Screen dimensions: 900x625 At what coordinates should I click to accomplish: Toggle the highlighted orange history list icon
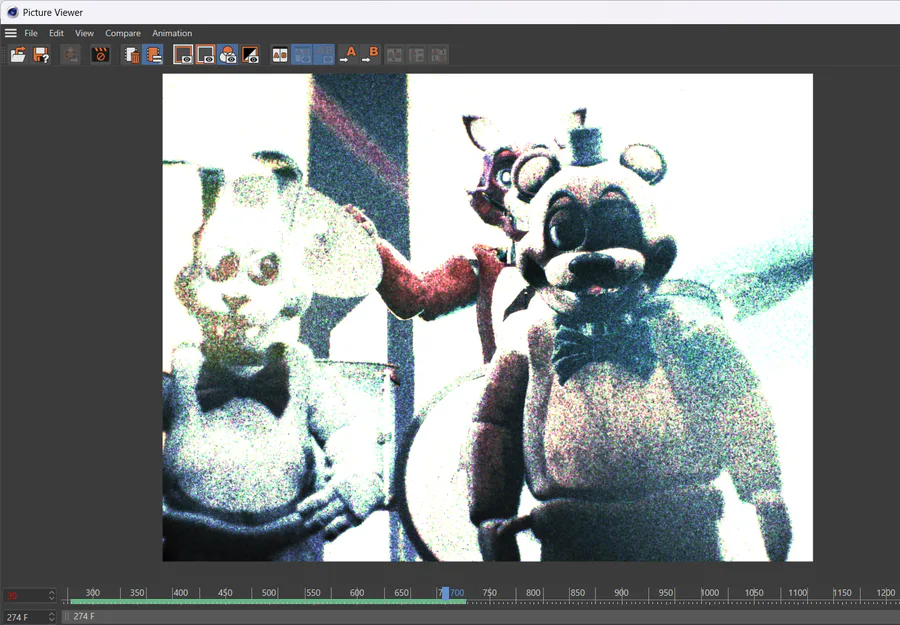[153, 55]
